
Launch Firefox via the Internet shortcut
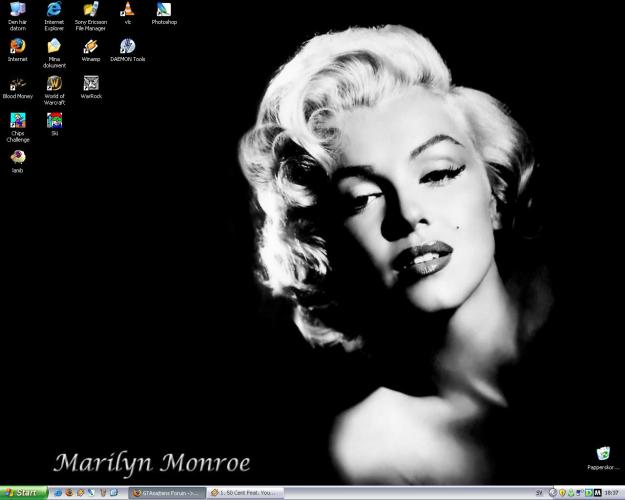(x=17, y=47)
